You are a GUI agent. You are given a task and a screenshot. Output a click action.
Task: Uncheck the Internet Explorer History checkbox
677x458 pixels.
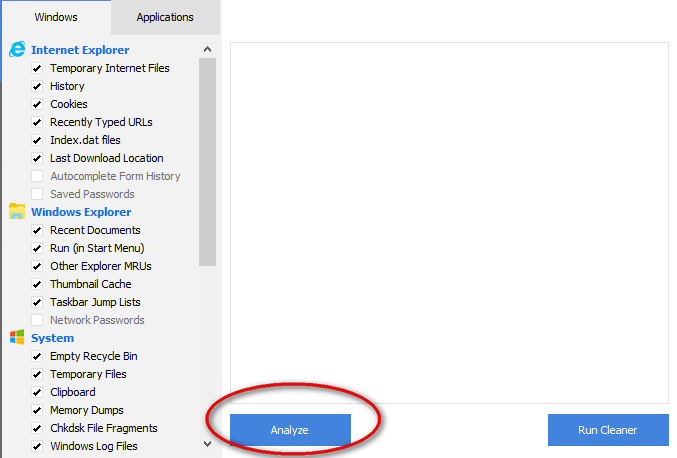click(37, 86)
